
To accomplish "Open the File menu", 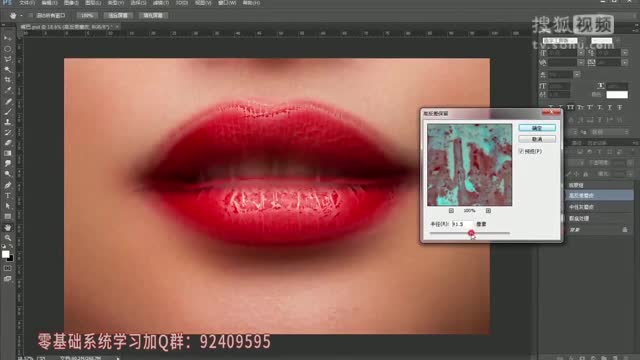I will (27, 2).
